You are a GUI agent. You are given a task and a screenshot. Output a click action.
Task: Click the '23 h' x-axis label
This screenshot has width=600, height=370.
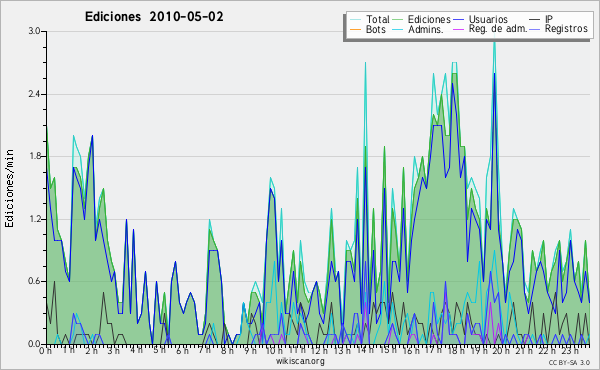(x=570, y=350)
